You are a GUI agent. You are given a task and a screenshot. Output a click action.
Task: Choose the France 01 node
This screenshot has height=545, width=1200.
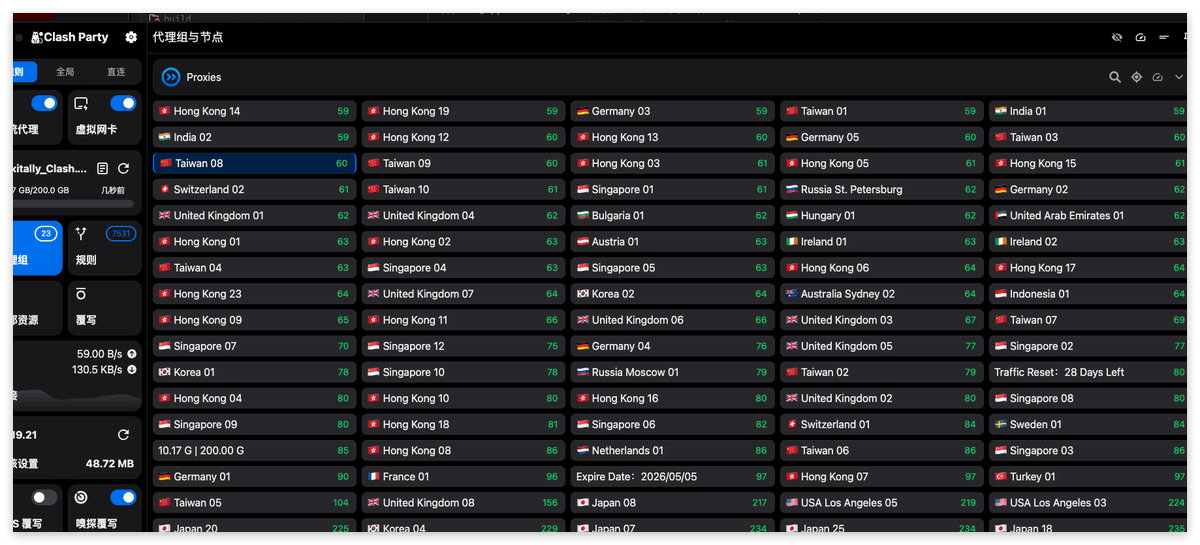click(463, 477)
